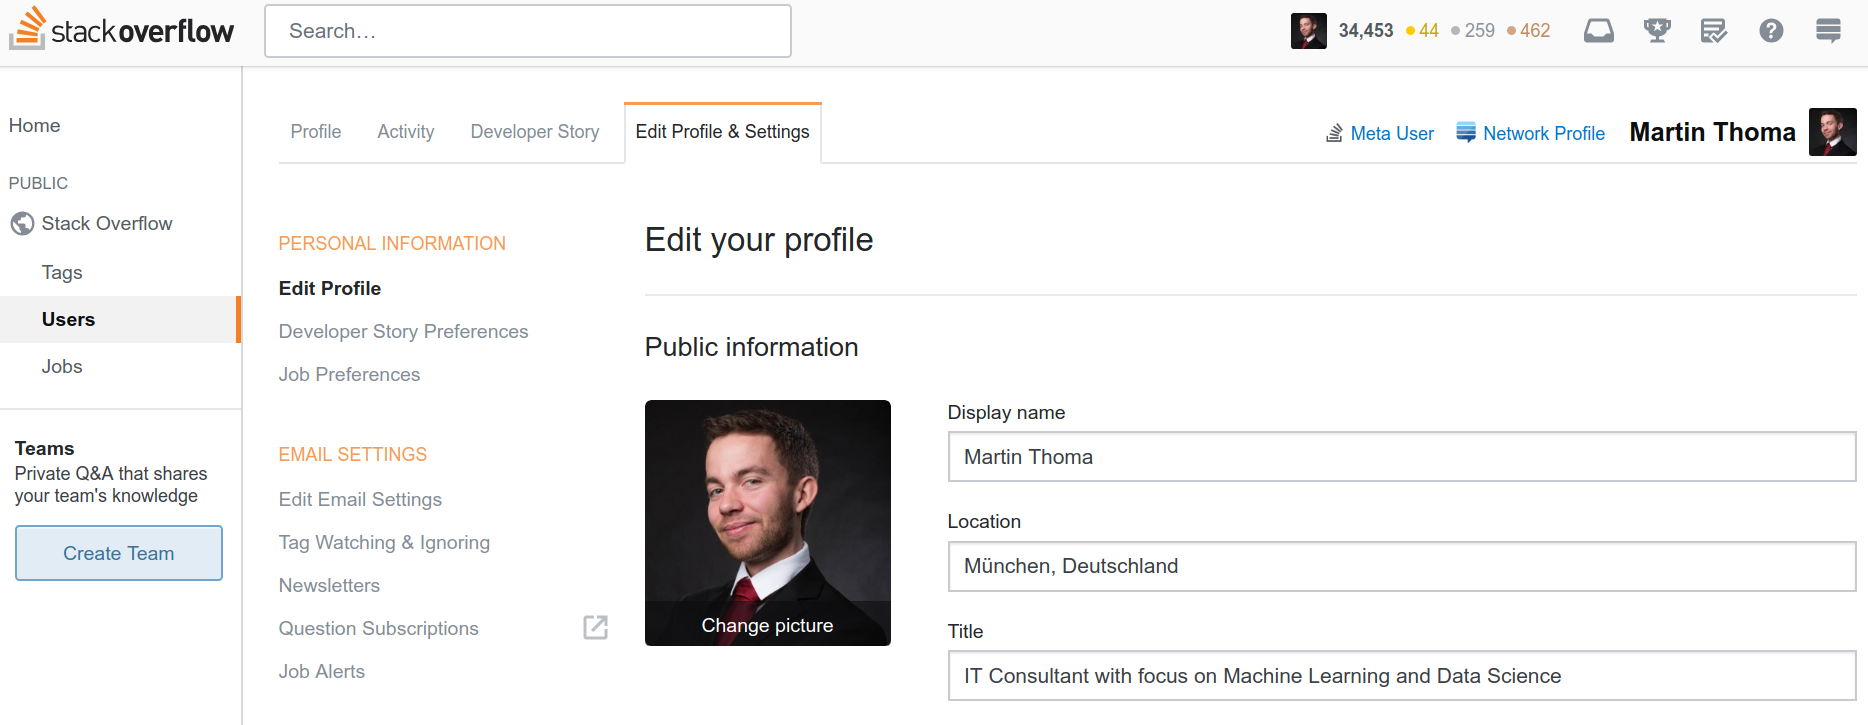View your achievements trophy icon
Screen dimensions: 1868x725
click(1656, 30)
